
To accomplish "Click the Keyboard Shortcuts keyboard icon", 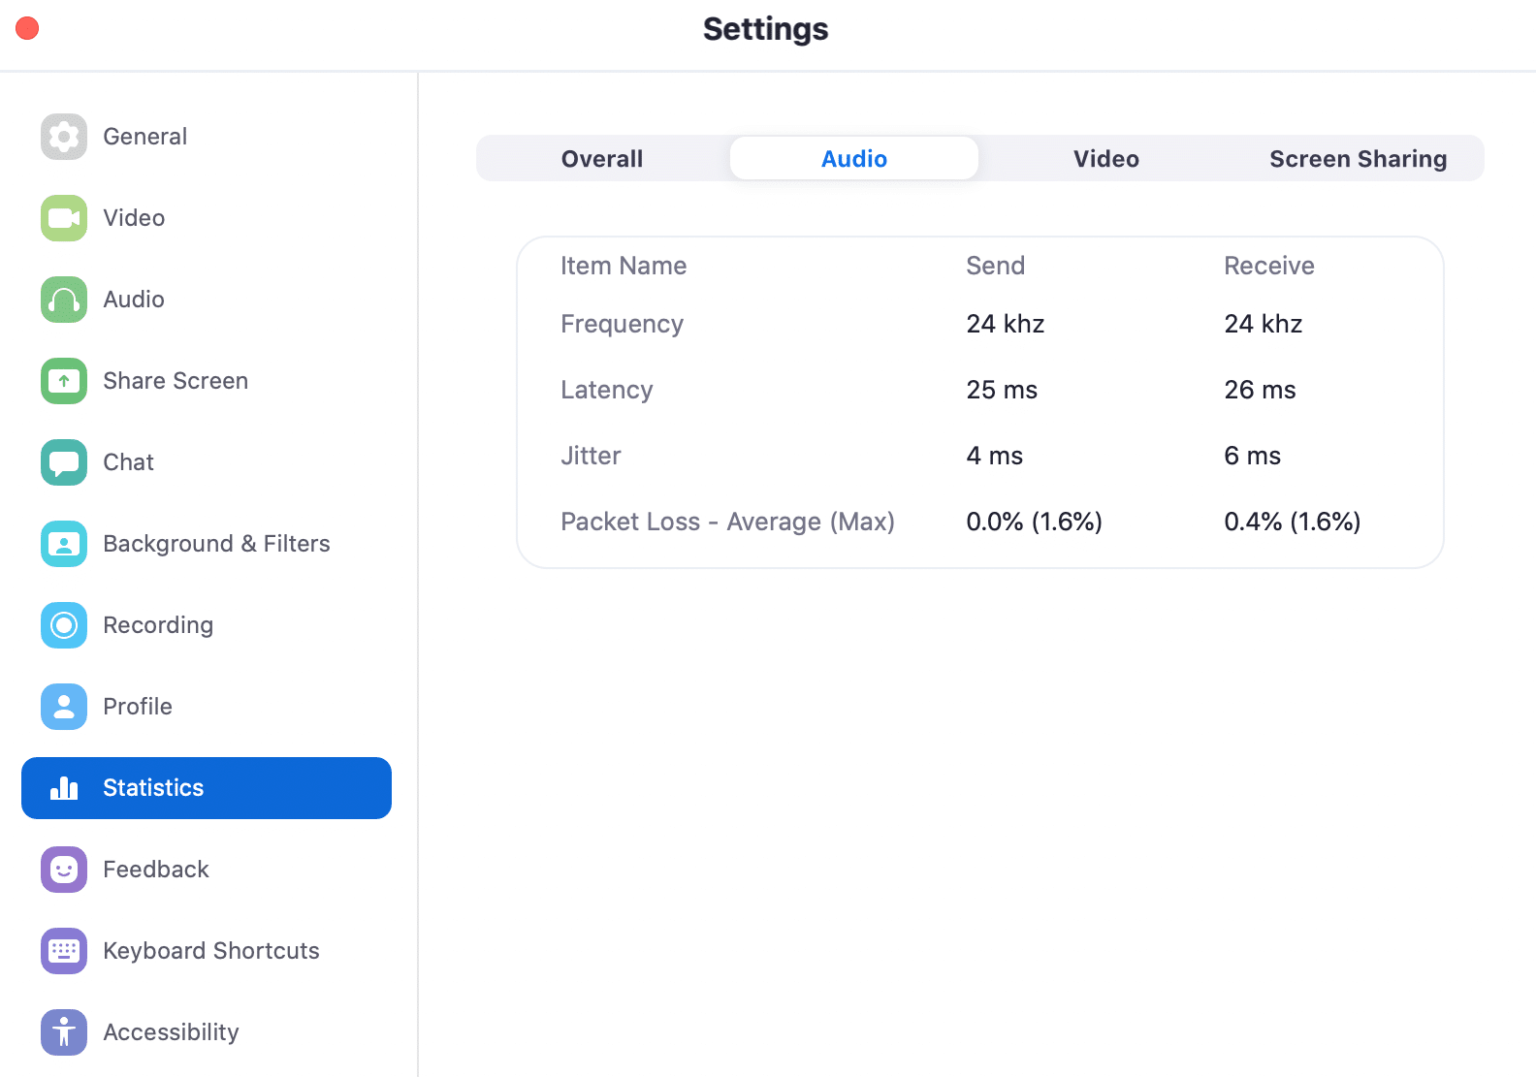I will (63, 951).
